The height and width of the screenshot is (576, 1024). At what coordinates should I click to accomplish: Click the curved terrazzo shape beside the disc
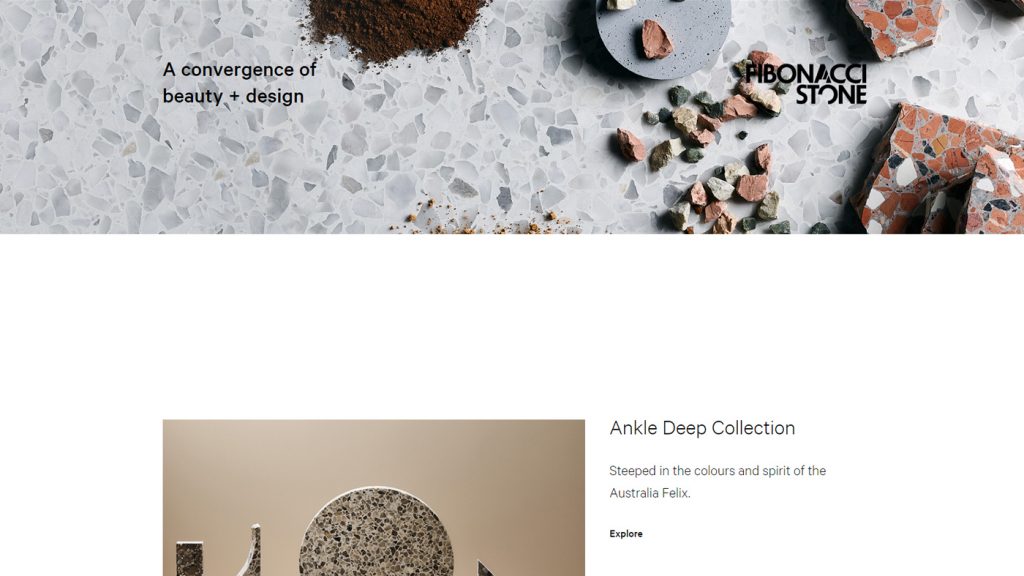[250, 552]
